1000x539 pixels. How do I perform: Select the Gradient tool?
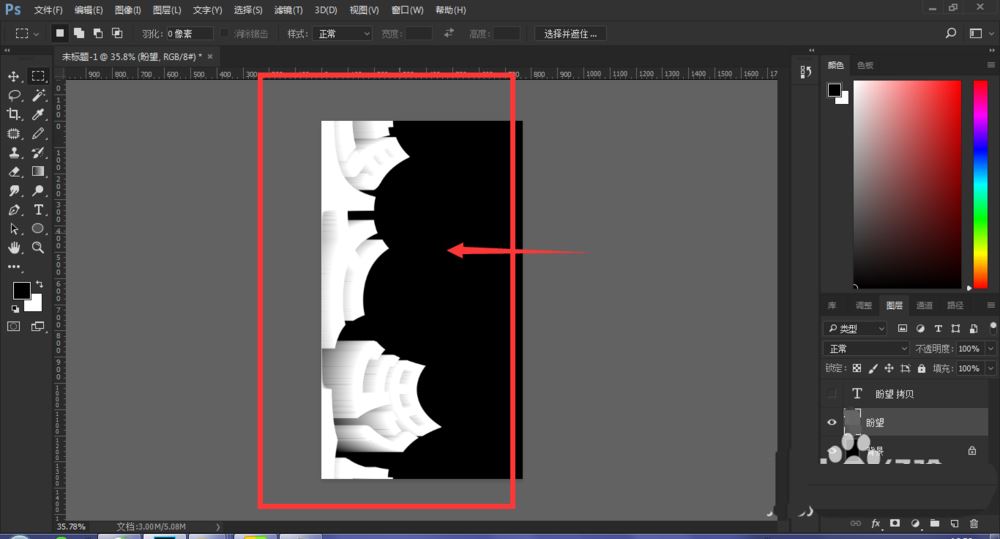(x=38, y=172)
